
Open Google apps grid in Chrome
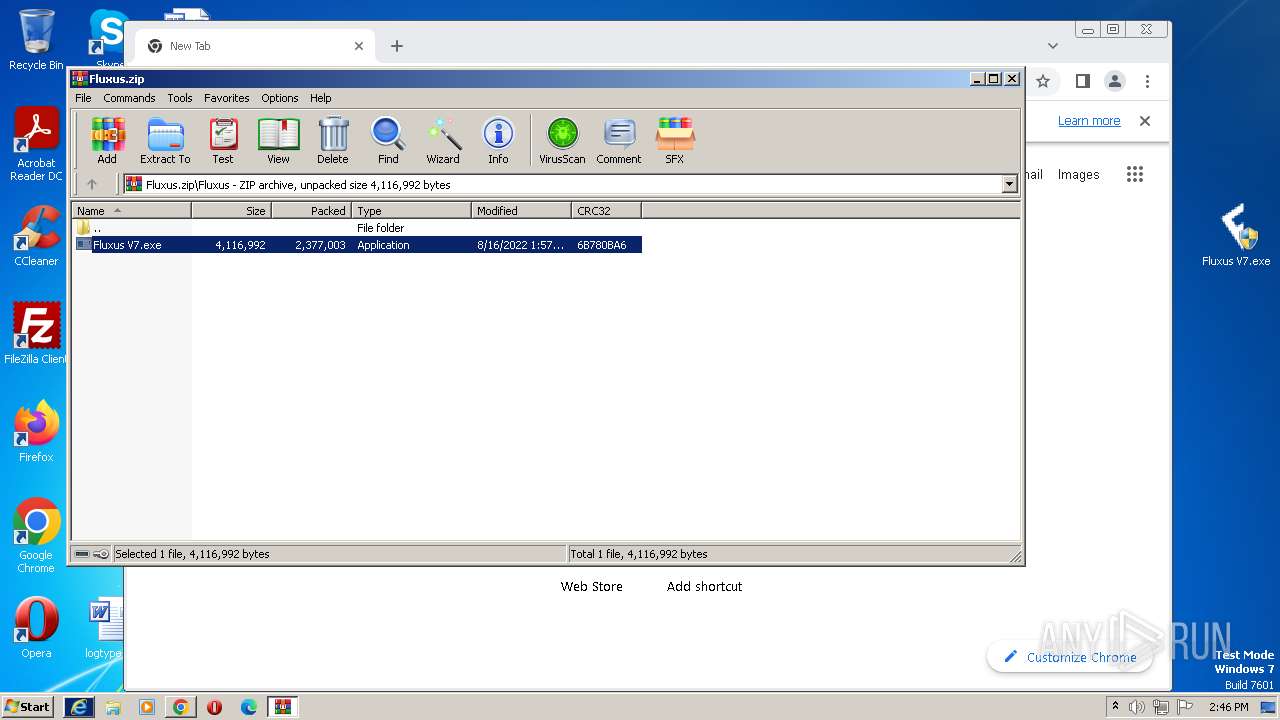click(x=1134, y=174)
